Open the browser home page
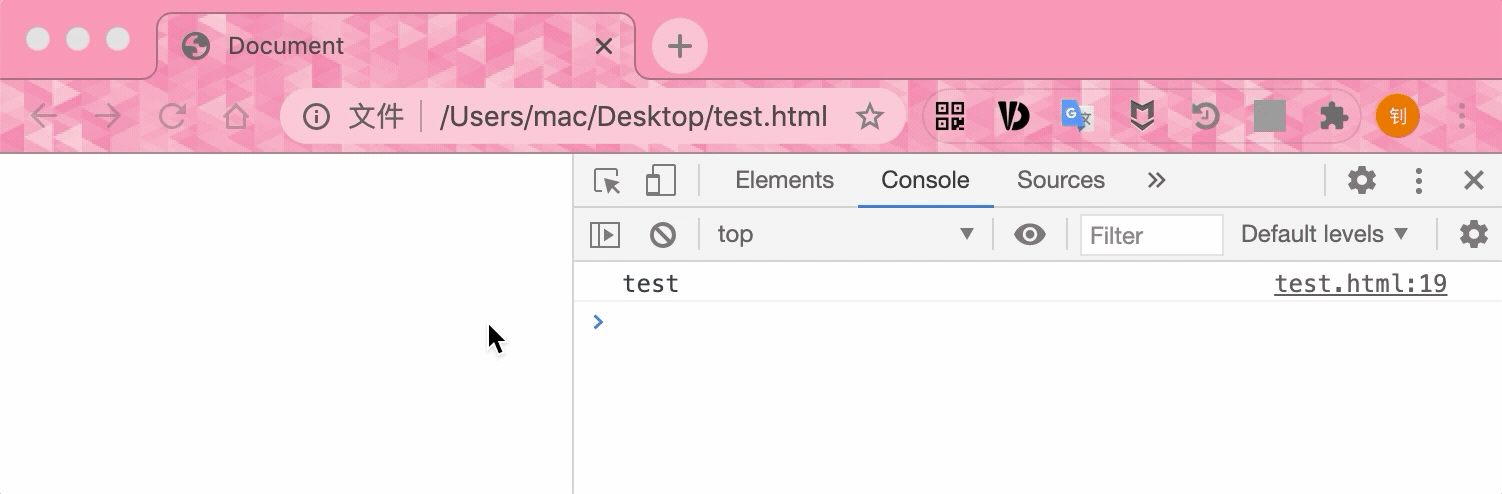The image size is (1502, 494). pos(235,117)
